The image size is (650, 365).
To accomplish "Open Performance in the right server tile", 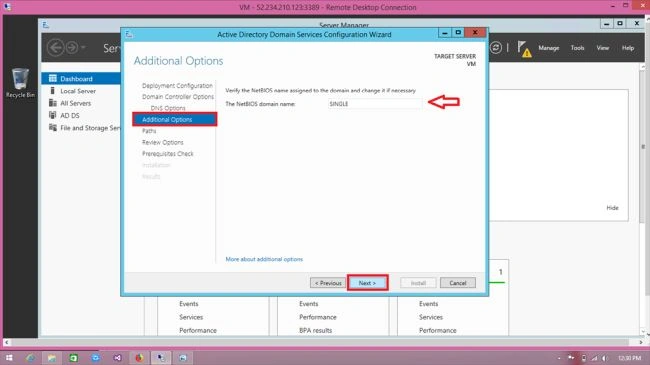I will point(437,331).
